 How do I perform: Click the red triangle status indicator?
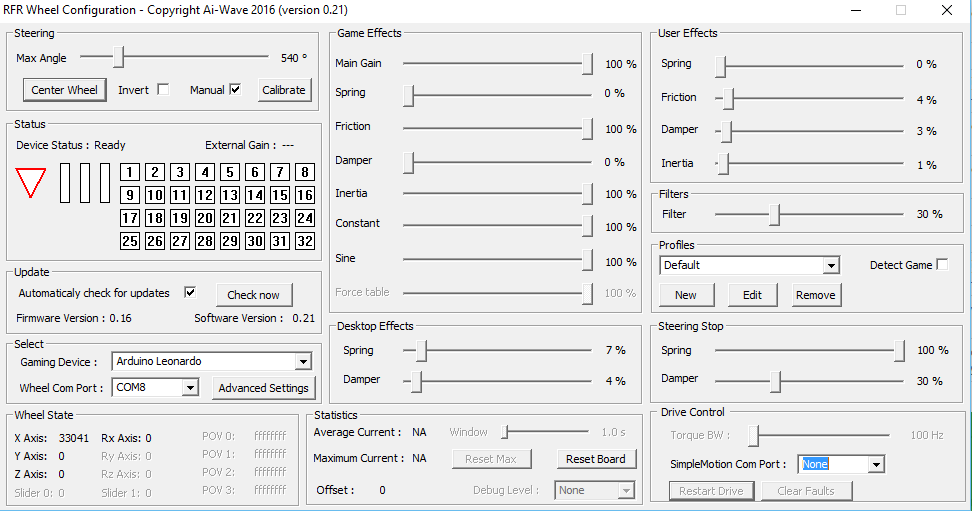pos(30,182)
